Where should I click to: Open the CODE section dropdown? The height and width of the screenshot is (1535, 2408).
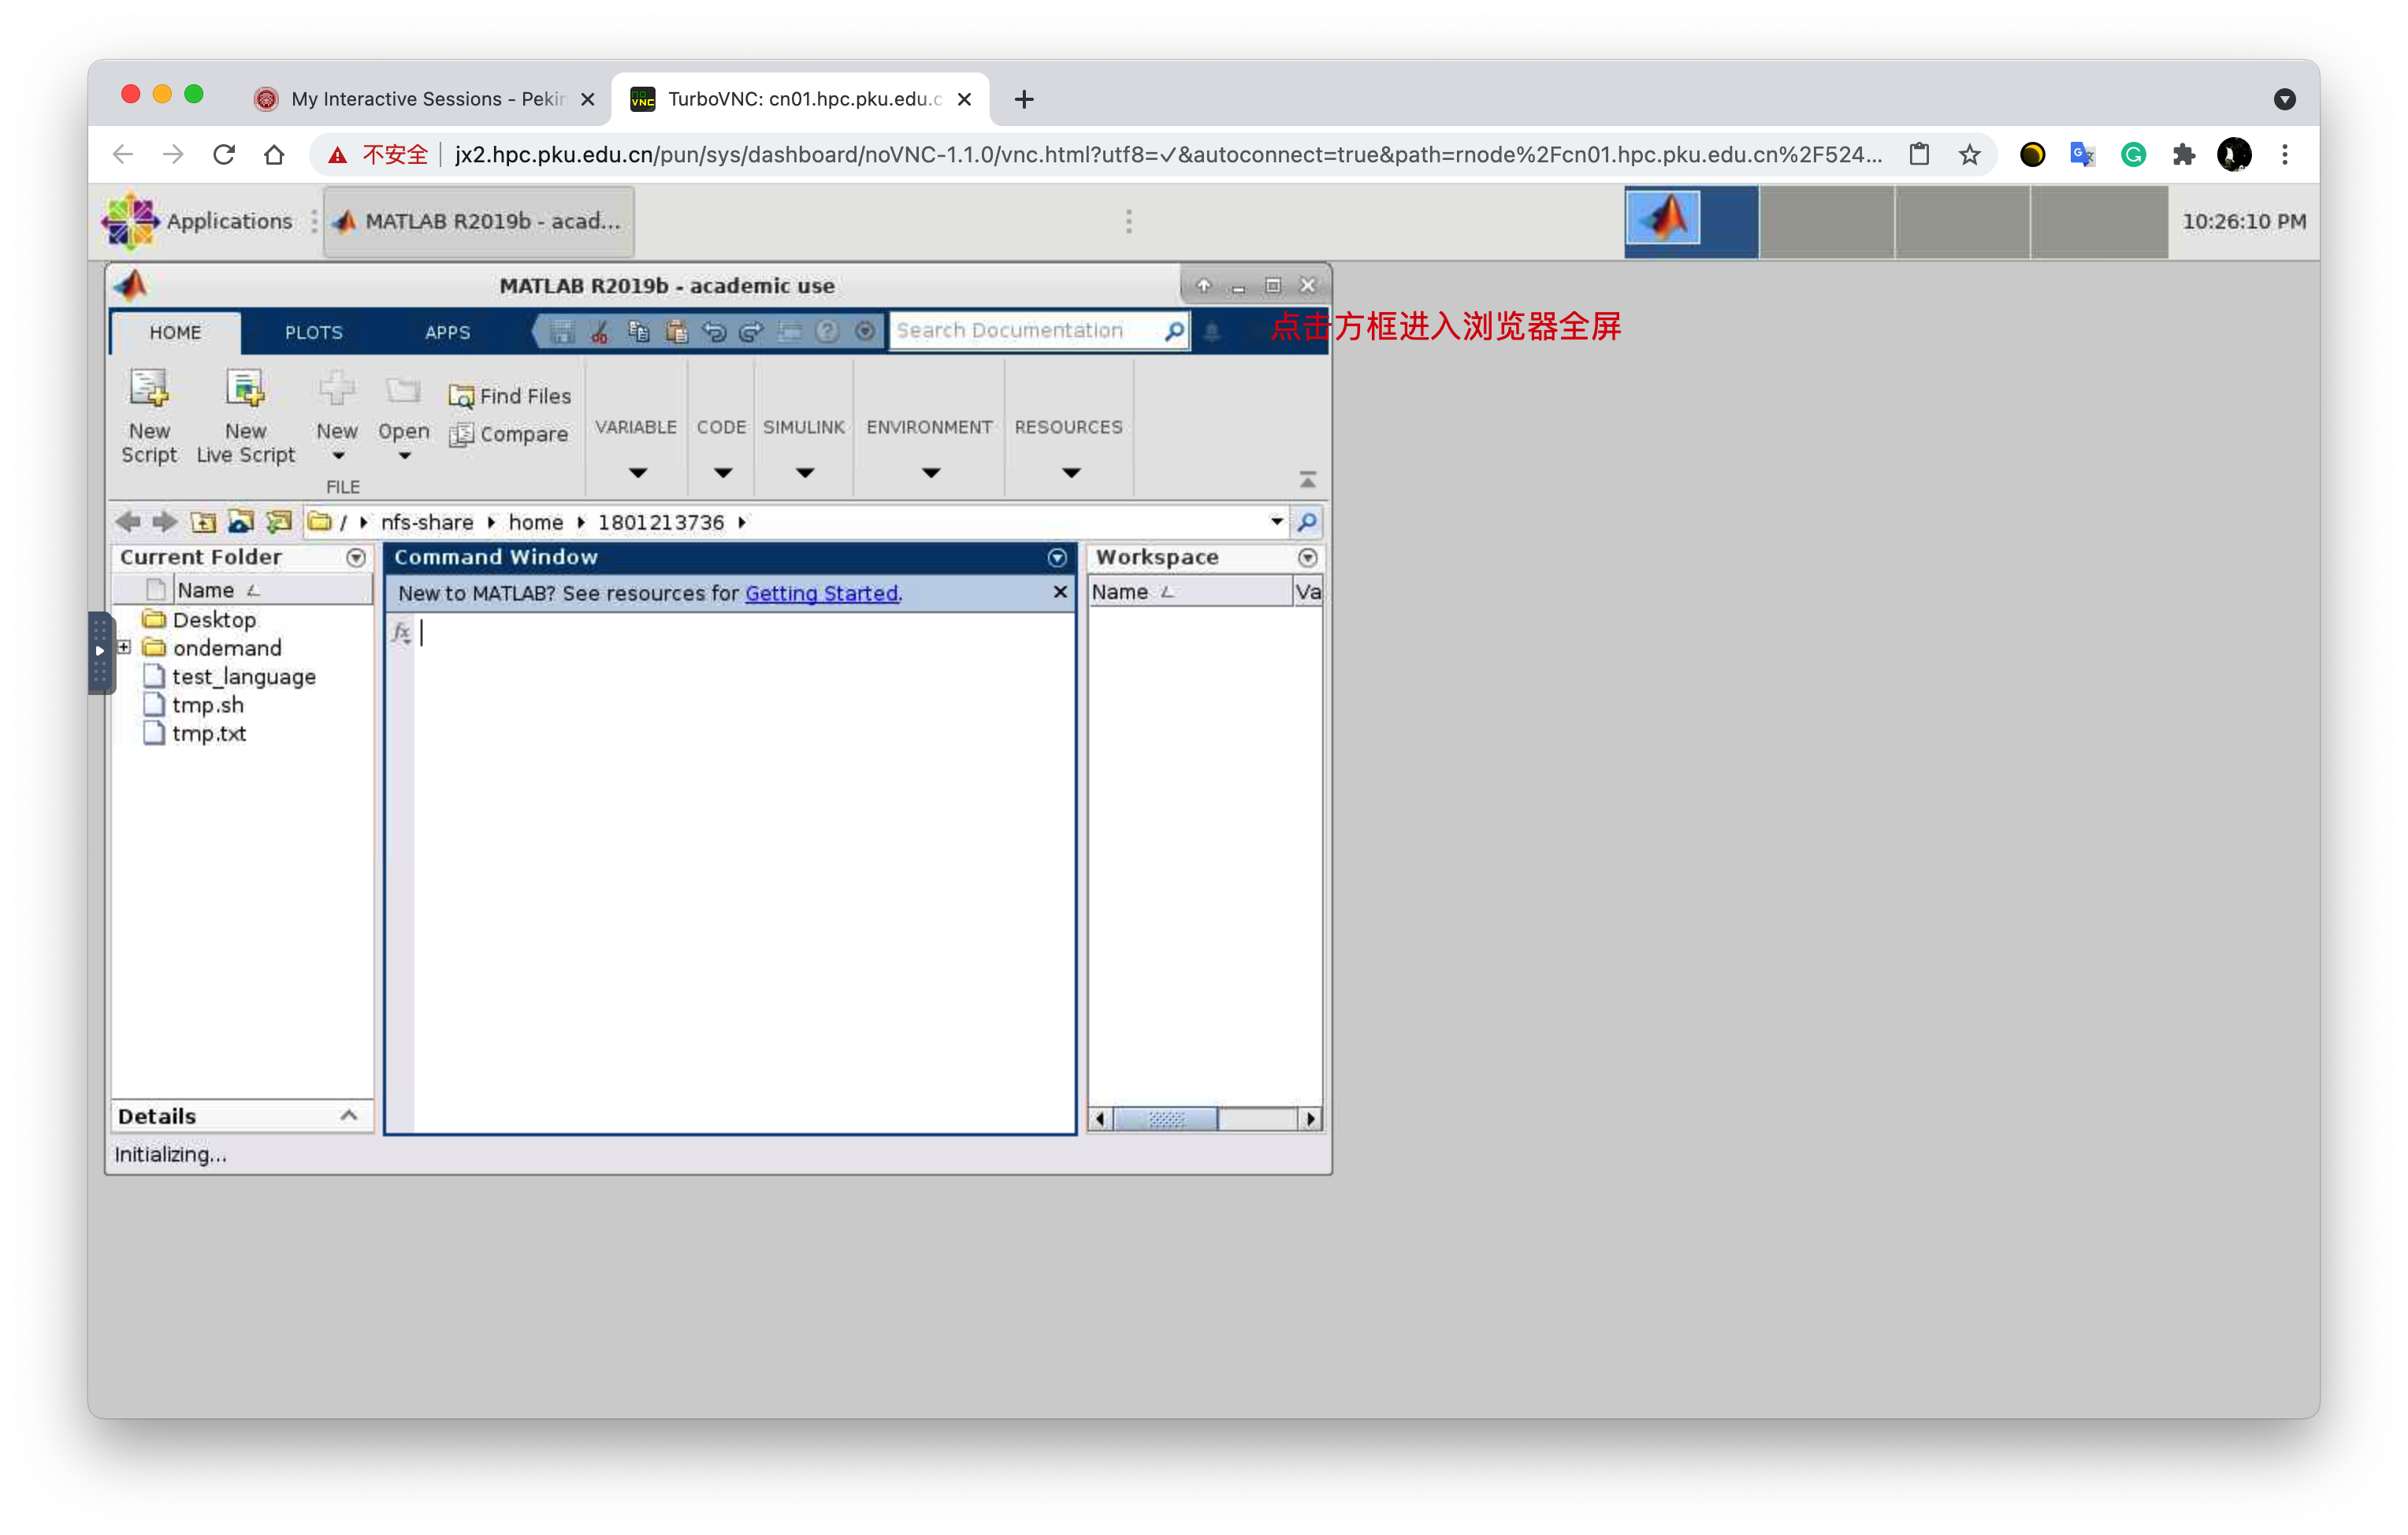(722, 472)
